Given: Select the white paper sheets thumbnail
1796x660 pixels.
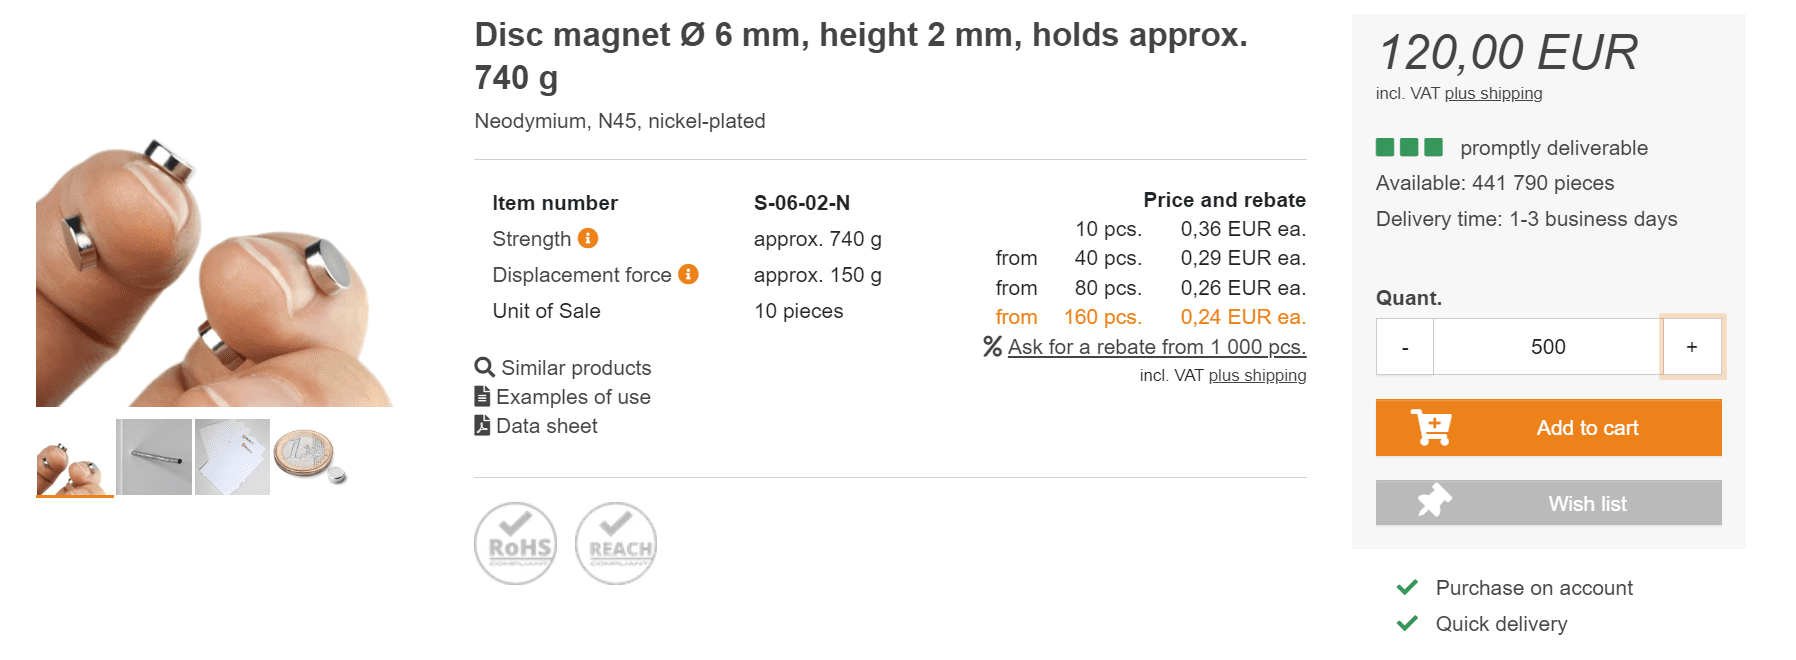Looking at the screenshot, I should 232,457.
